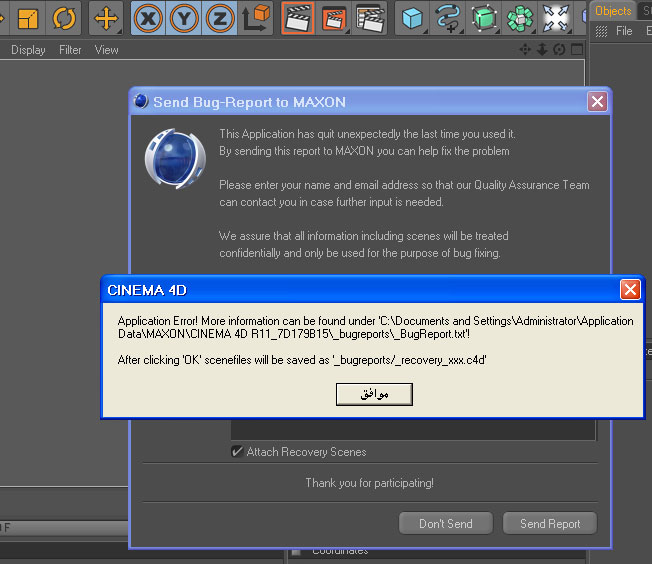This screenshot has height=564, width=652.
Task: Click the Don't Send button
Action: tap(446, 523)
